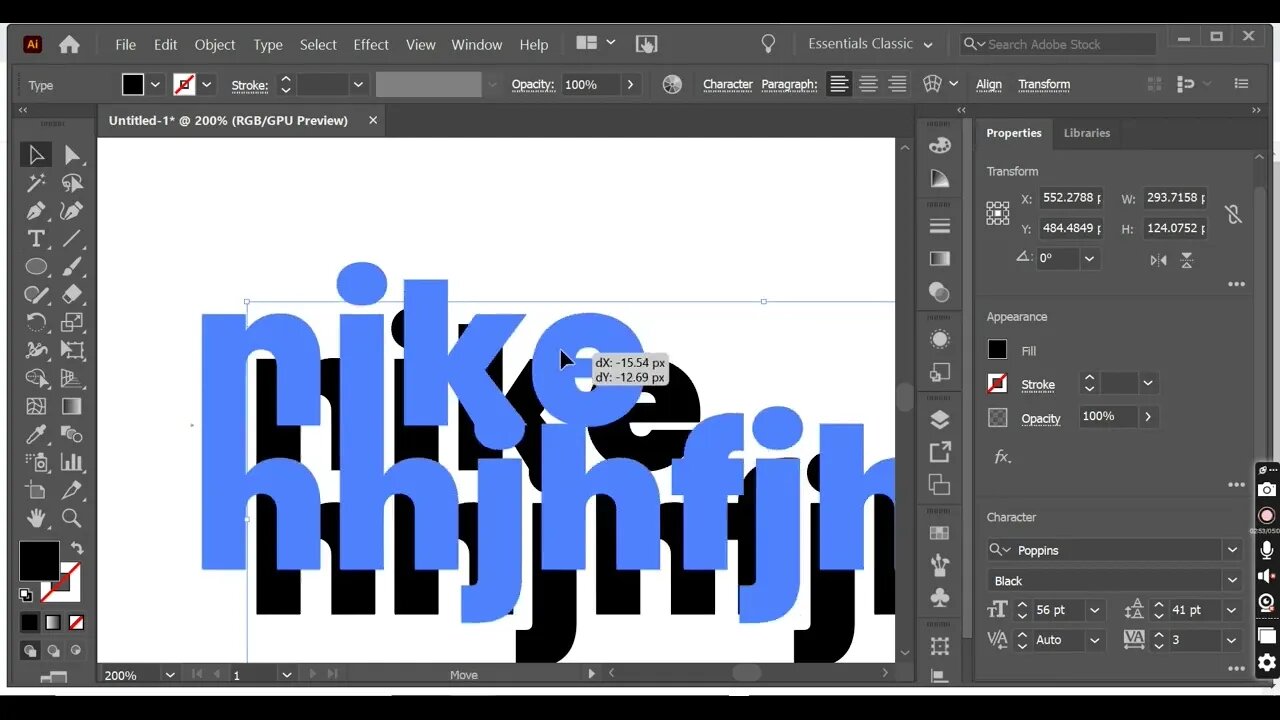Screen dimensions: 1280x720
Task: Click the Search Adobe Stock field
Action: [x=1057, y=44]
